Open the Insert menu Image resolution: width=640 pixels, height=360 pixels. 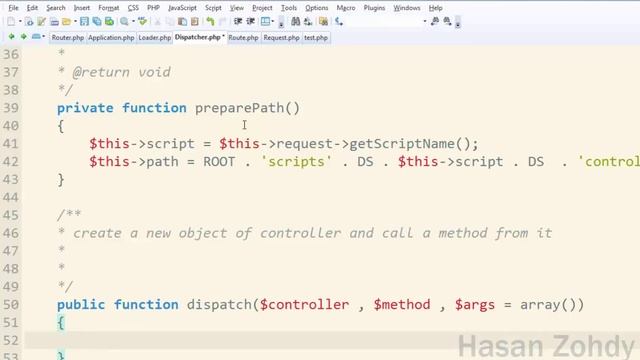pyautogui.click(x=82, y=8)
